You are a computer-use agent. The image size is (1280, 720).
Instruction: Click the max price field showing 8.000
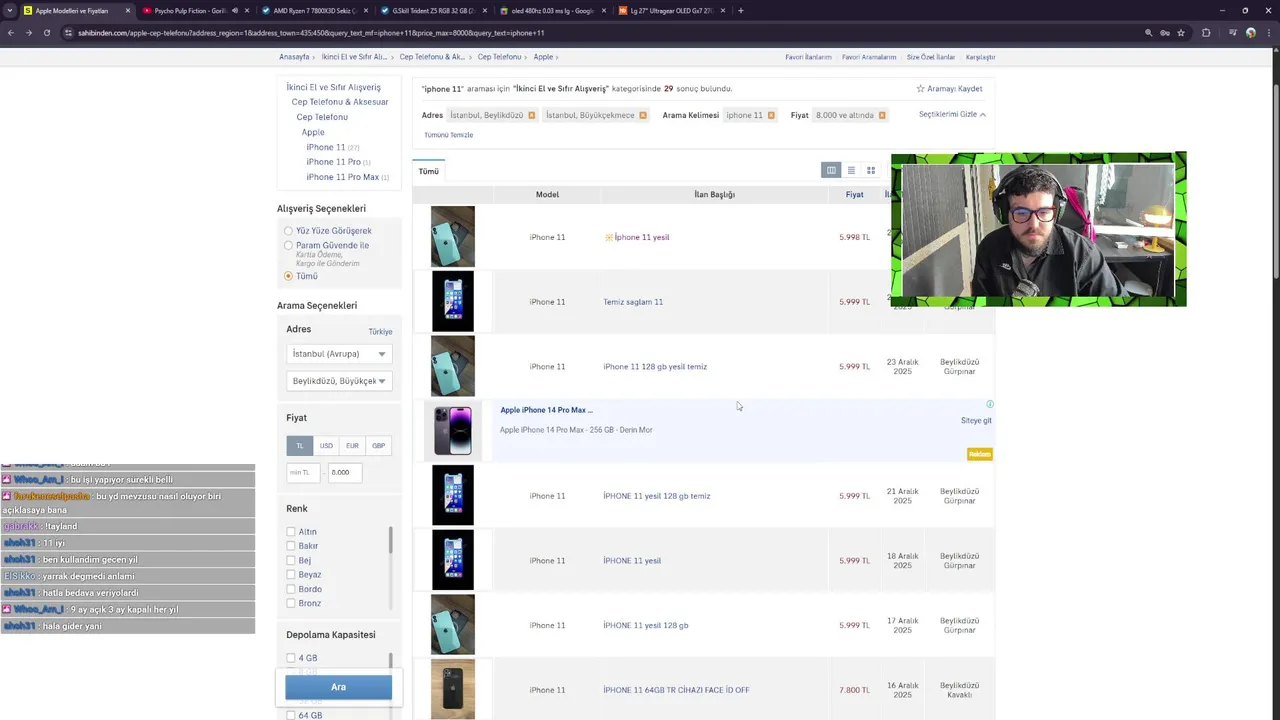coord(345,472)
